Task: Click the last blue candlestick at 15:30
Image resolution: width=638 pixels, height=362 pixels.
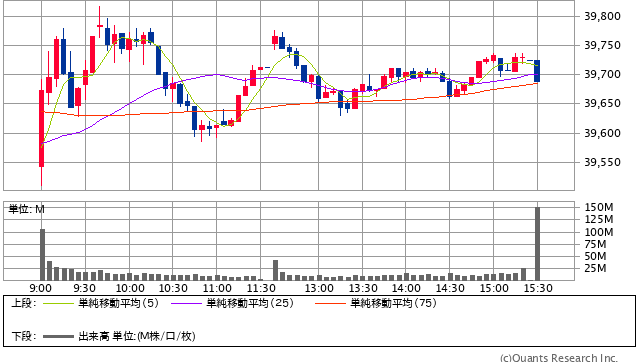Action: coord(537,71)
